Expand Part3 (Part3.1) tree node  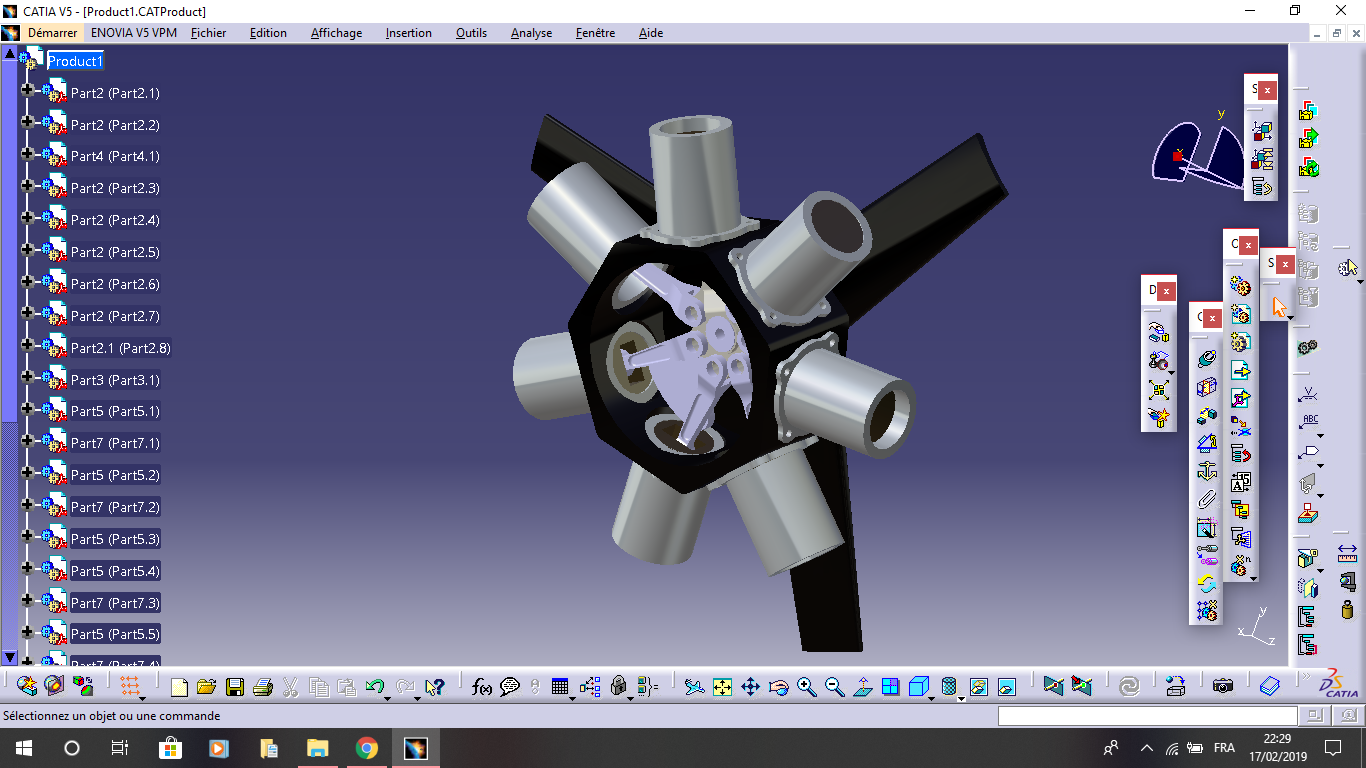pos(27,379)
